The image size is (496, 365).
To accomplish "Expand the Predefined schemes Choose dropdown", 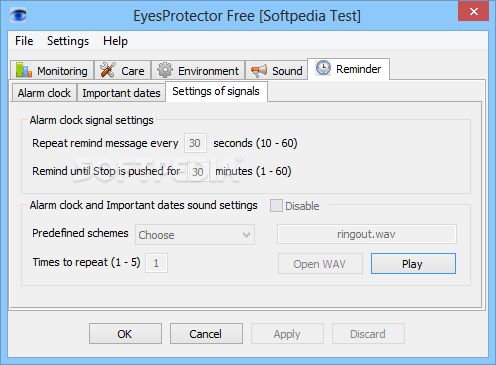I will coord(195,235).
